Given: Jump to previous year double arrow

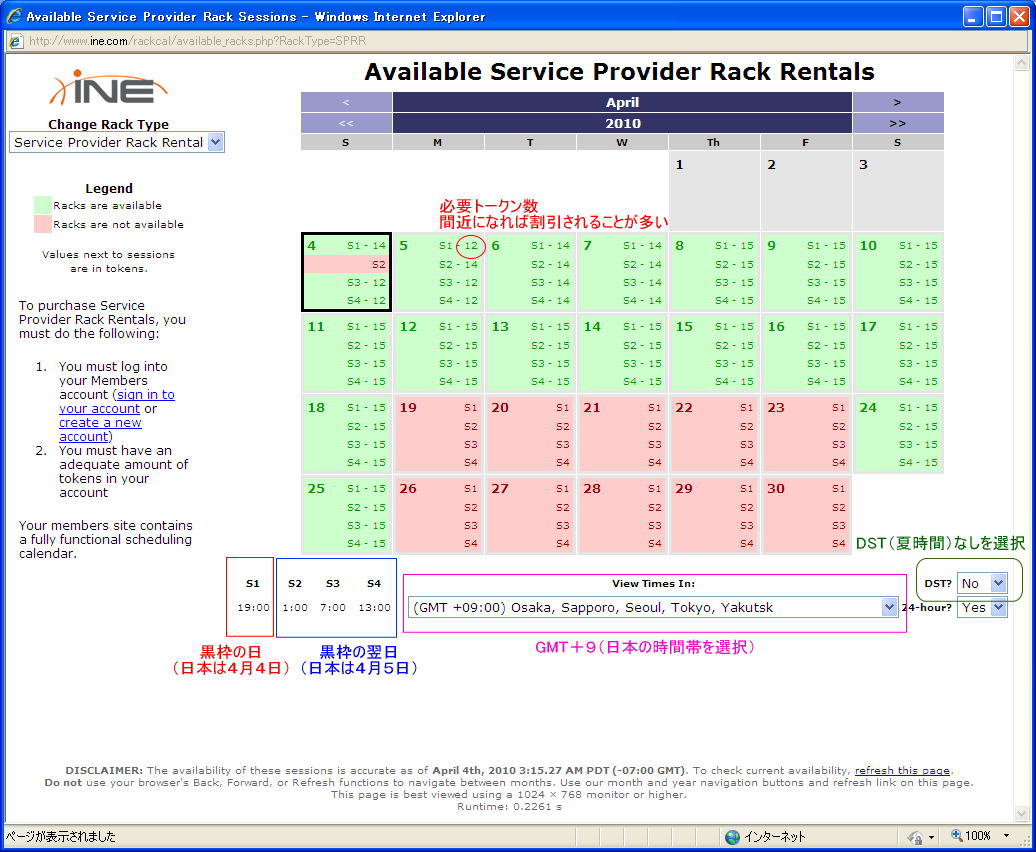Looking at the screenshot, I should (x=346, y=124).
